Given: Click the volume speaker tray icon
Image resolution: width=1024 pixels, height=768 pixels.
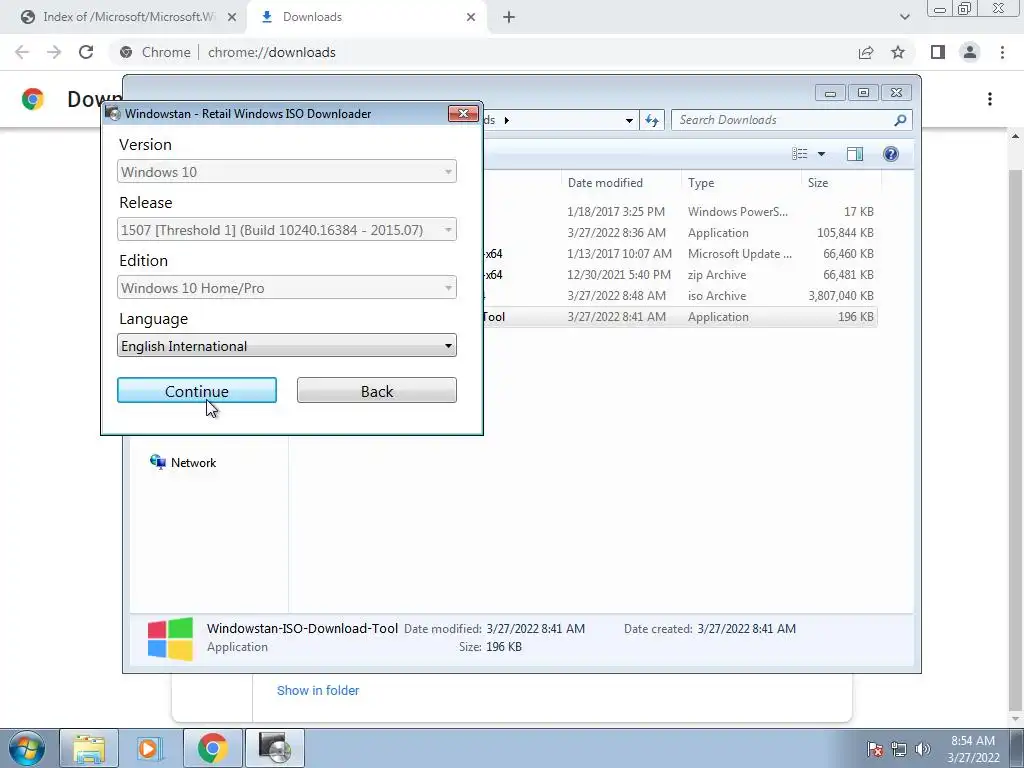Looking at the screenshot, I should [922, 748].
